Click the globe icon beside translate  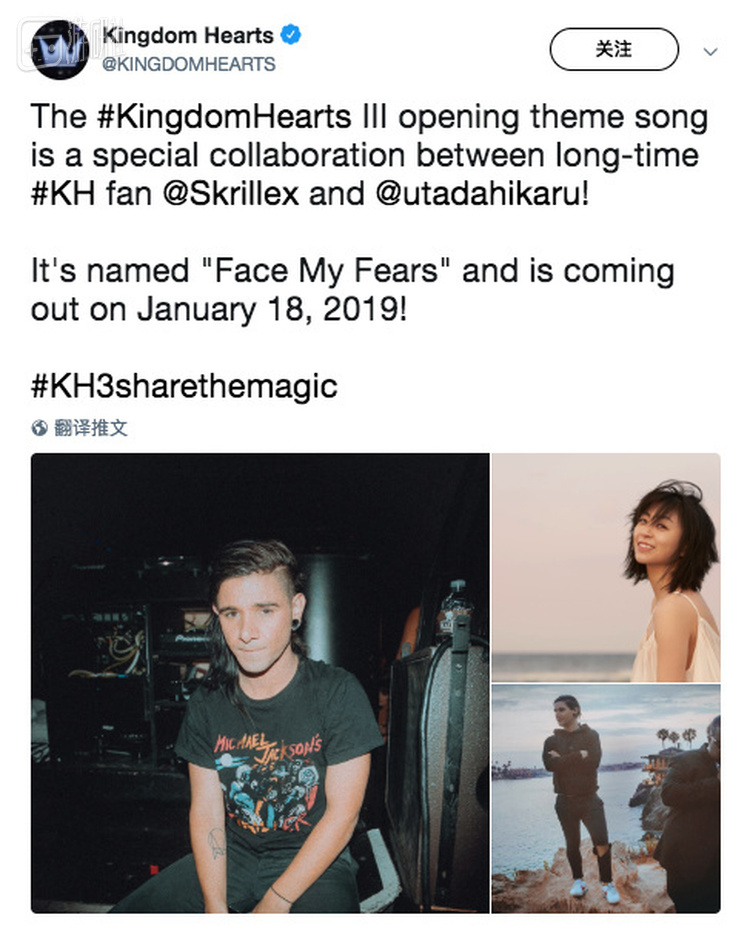pyautogui.click(x=40, y=429)
